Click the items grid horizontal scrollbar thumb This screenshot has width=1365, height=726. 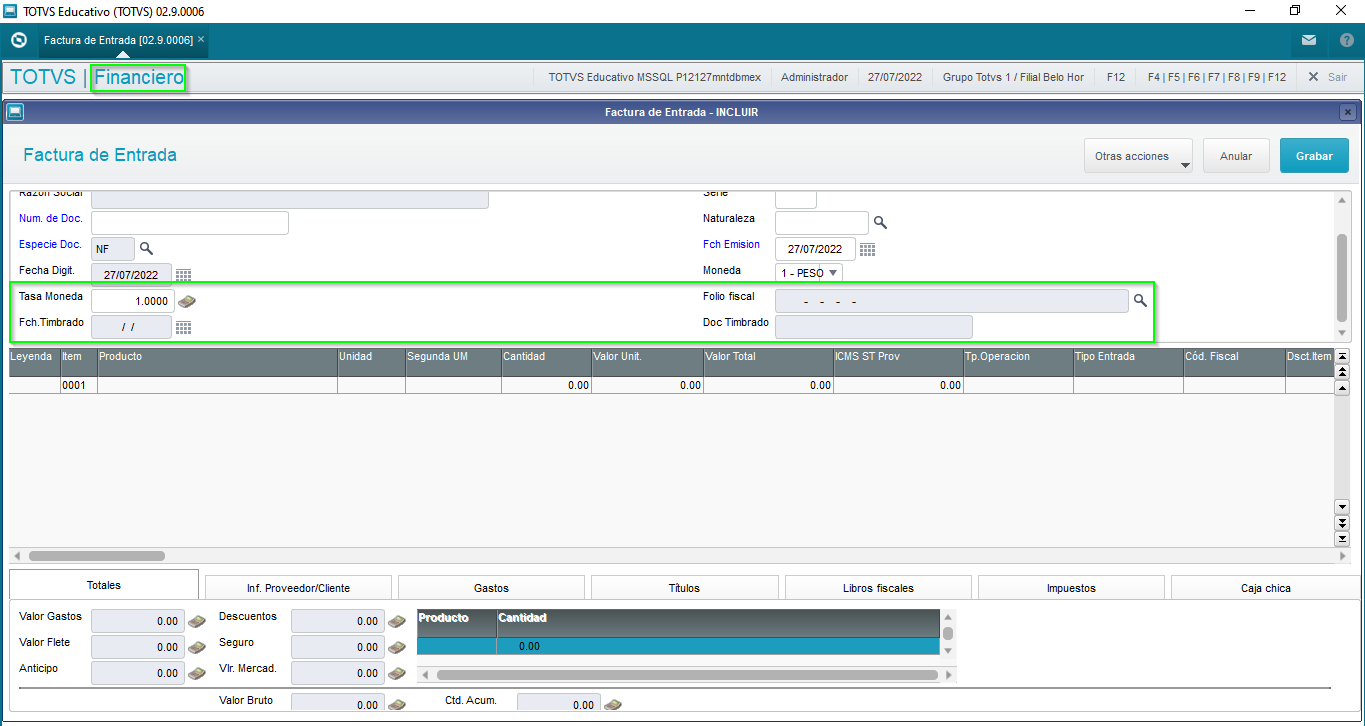pos(96,556)
